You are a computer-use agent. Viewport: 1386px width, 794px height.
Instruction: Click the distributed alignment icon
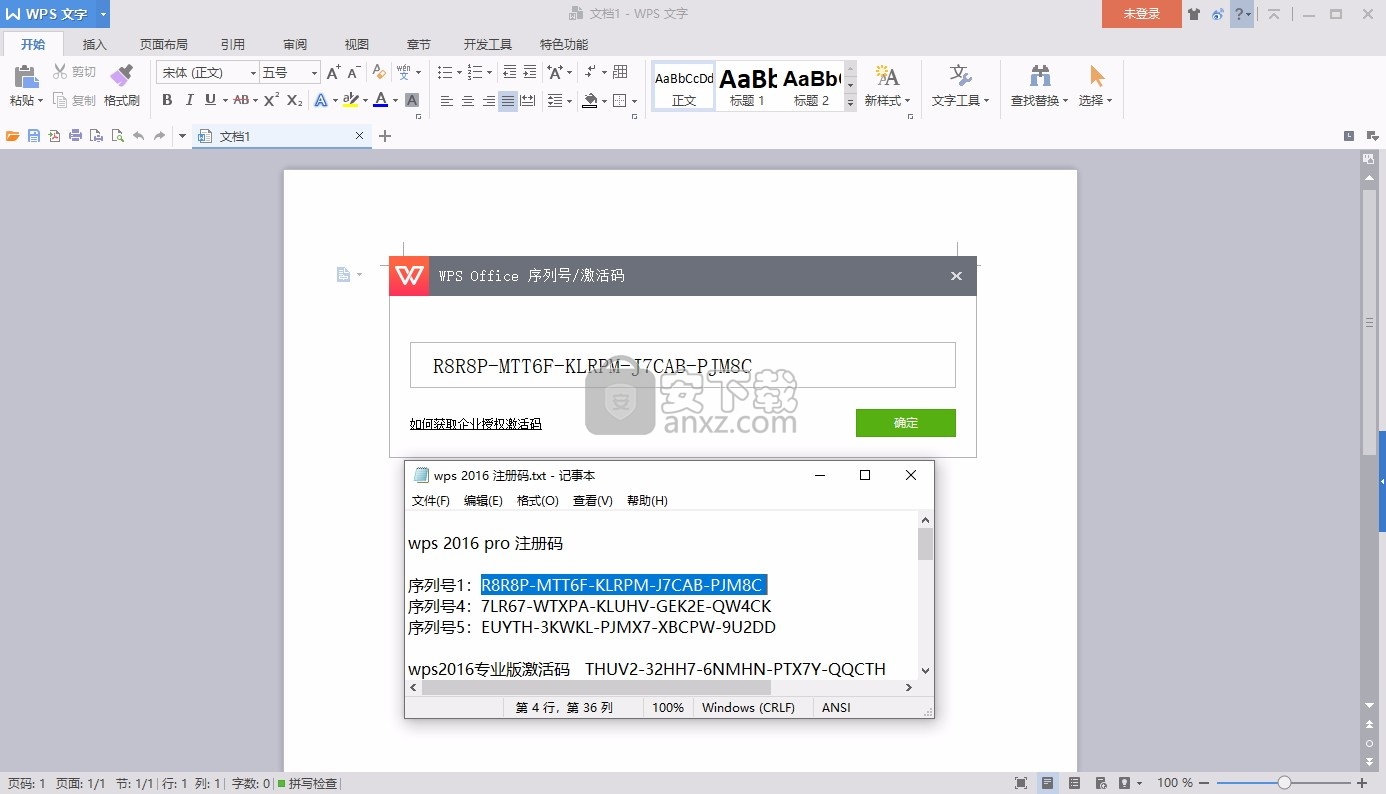528,101
